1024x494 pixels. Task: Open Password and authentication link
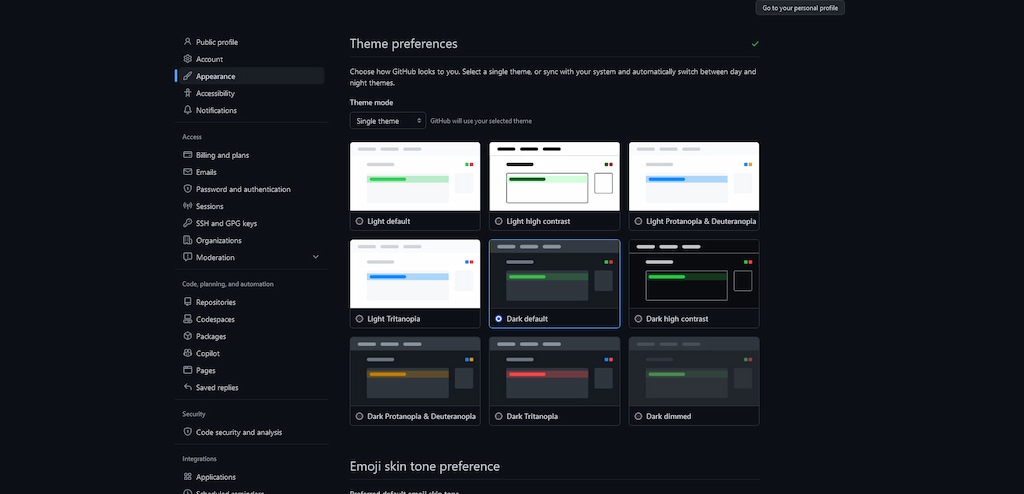[244, 189]
